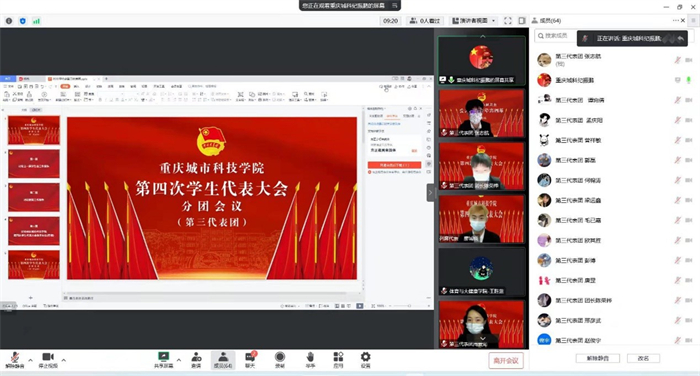Raise hand using the hand icon
This screenshot has width=700, height=376.
point(310,360)
